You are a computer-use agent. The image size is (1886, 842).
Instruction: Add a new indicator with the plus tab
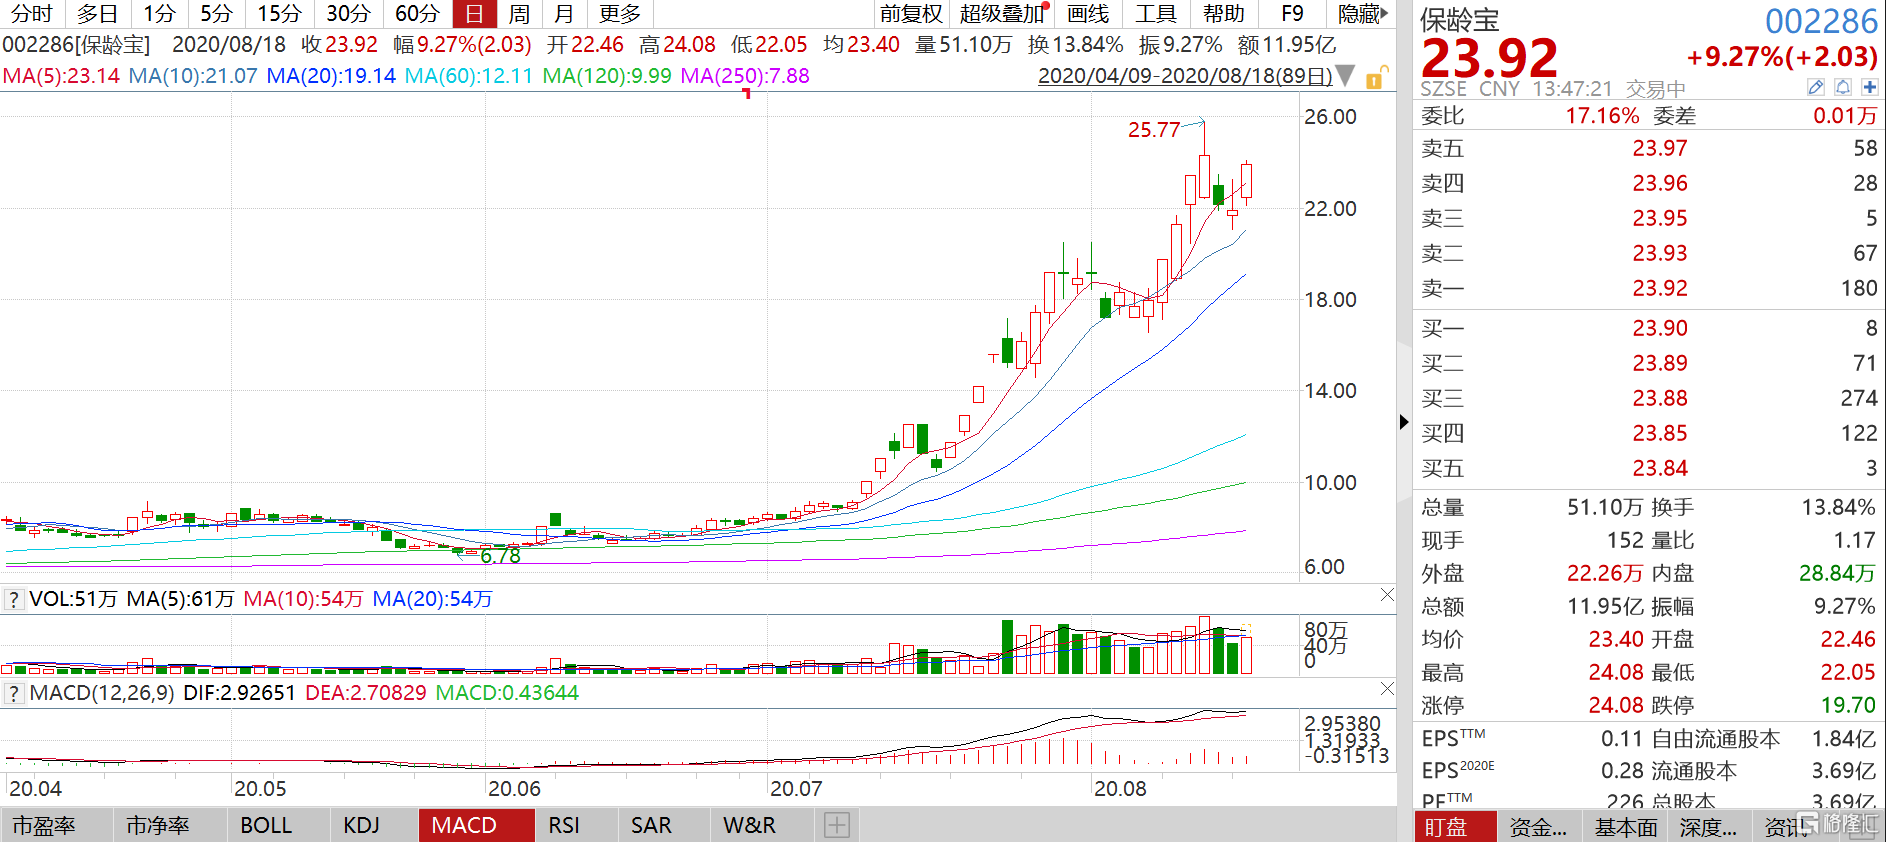coord(837,825)
